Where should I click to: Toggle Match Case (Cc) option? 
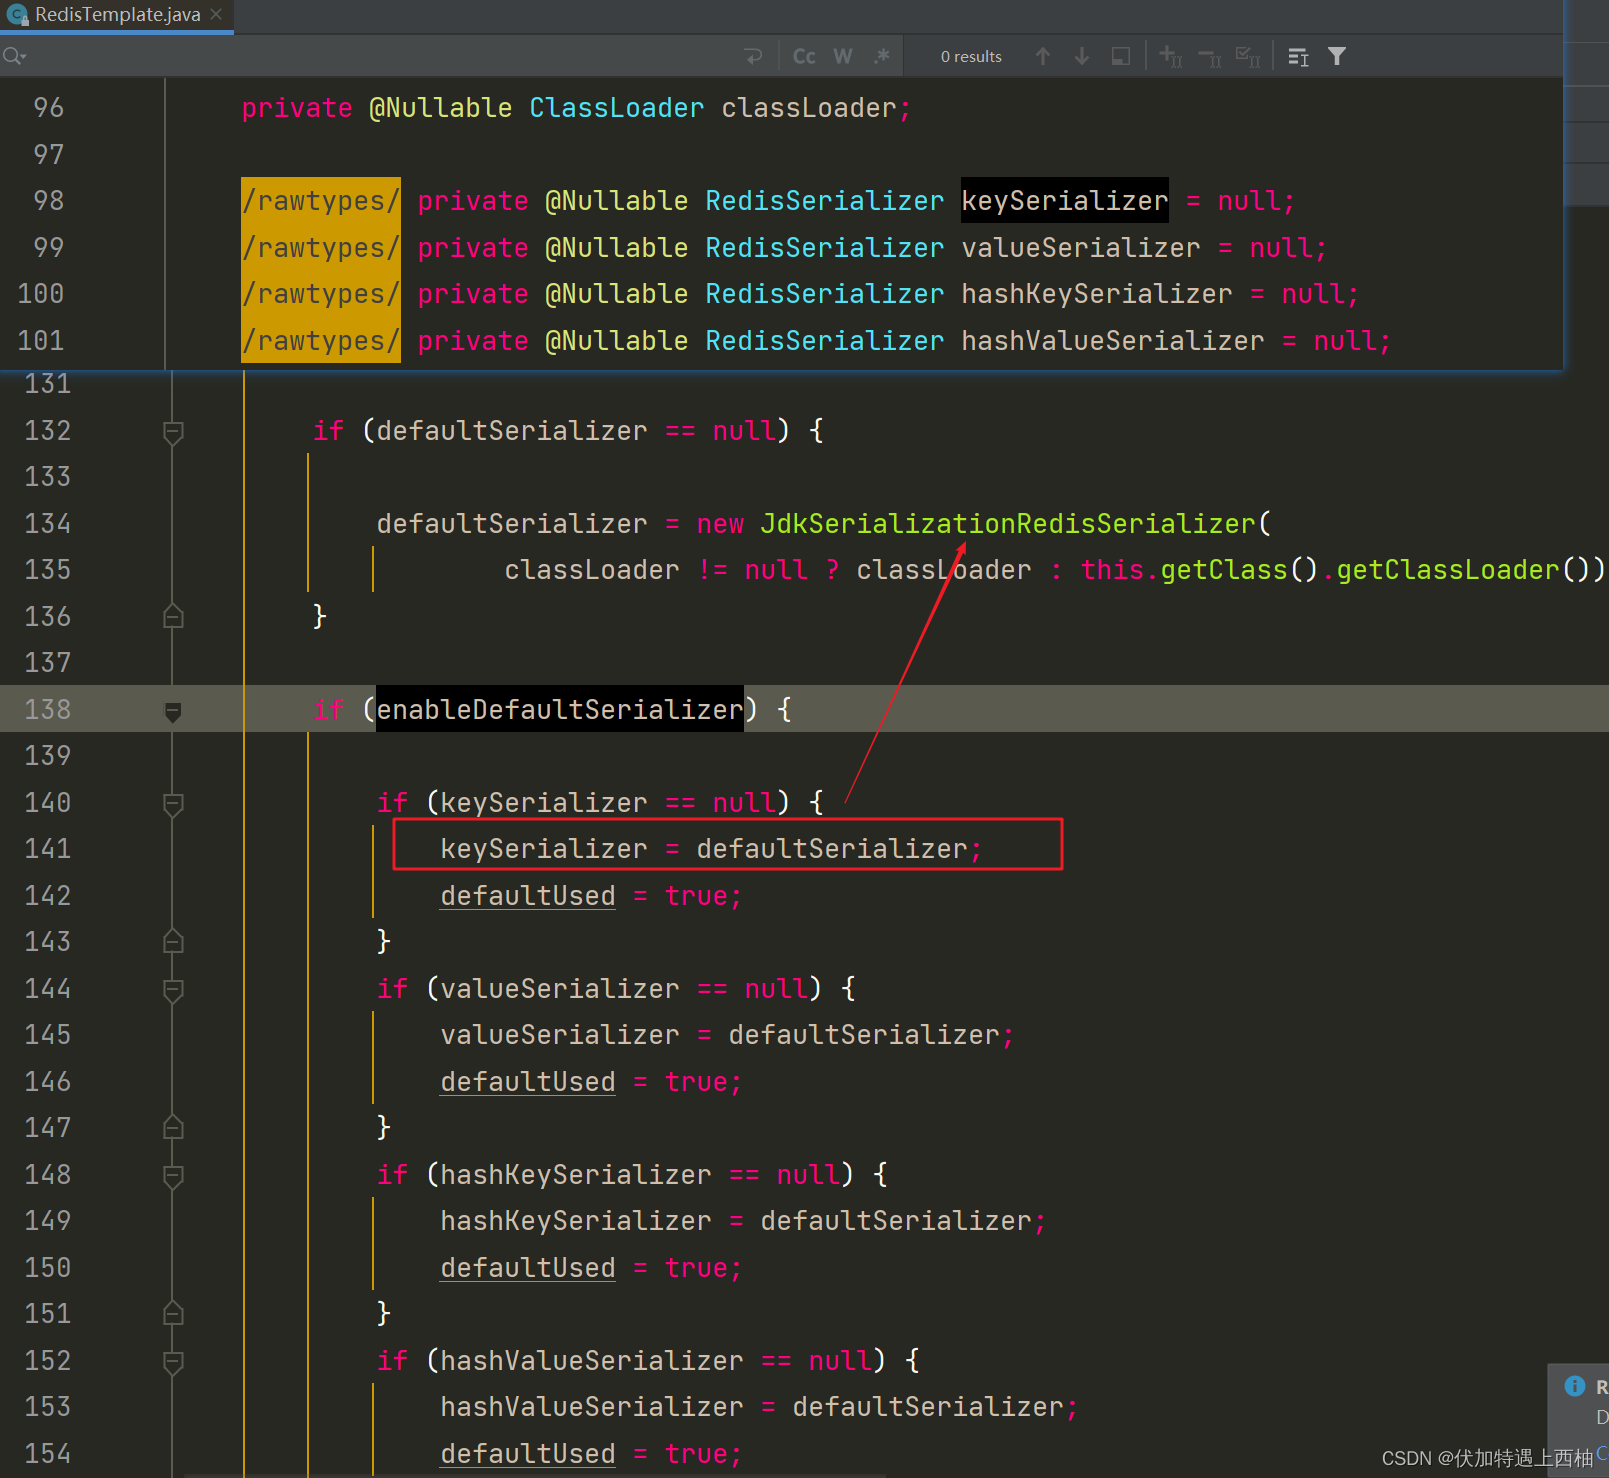(804, 56)
